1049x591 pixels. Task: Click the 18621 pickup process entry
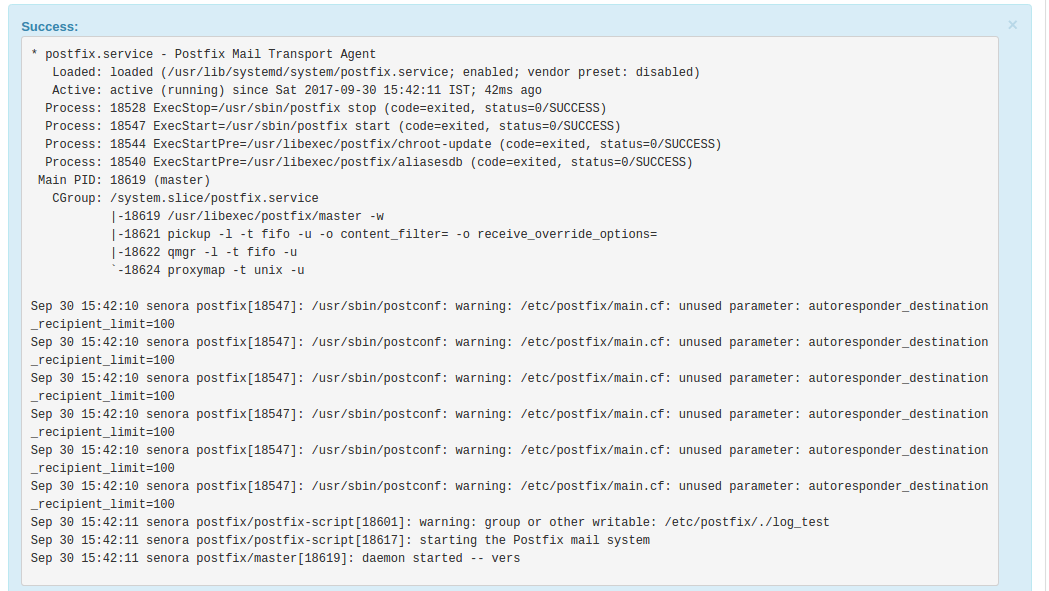(x=383, y=235)
